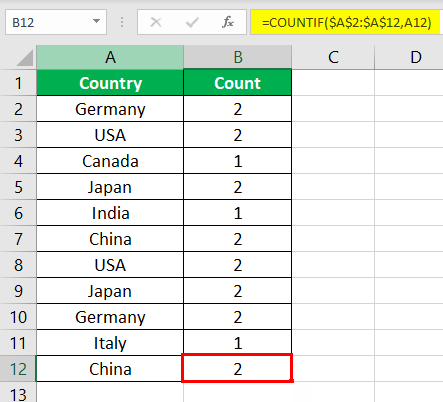Click the Insert Function fx icon
This screenshot has height=402, width=443.
click(228, 22)
